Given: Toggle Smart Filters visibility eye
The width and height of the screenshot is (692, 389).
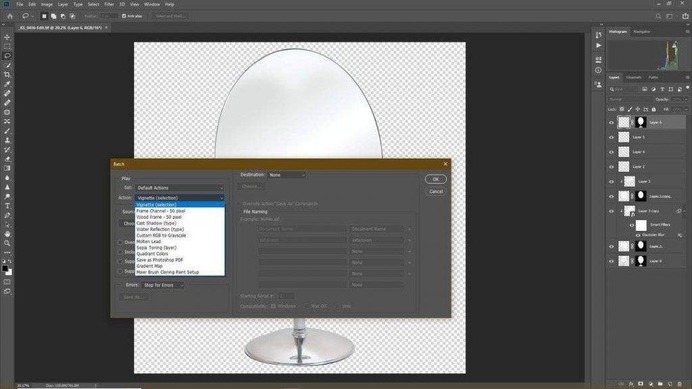Looking at the screenshot, I should 632,225.
